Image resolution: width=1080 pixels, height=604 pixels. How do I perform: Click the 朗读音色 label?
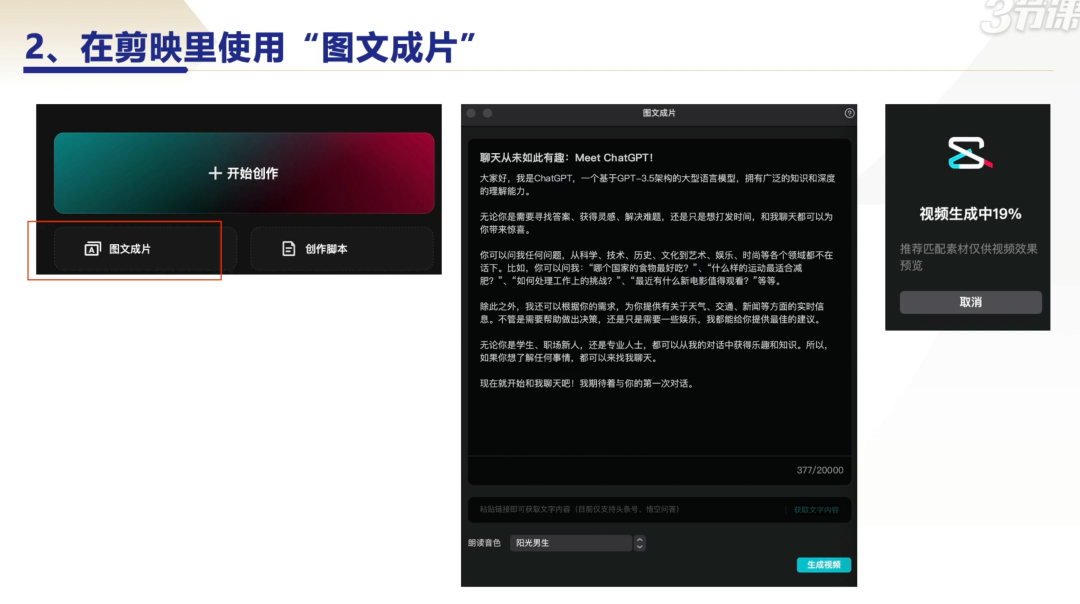tap(484, 543)
